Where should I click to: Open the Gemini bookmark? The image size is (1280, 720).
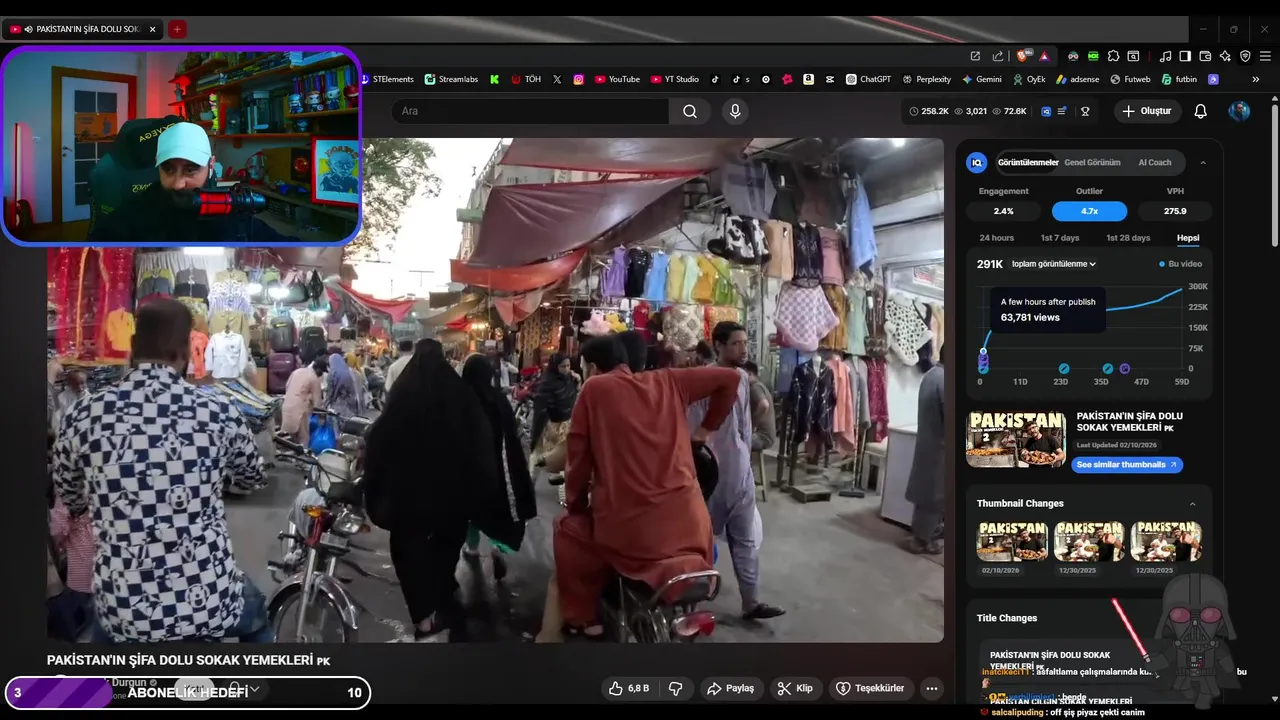pos(982,79)
